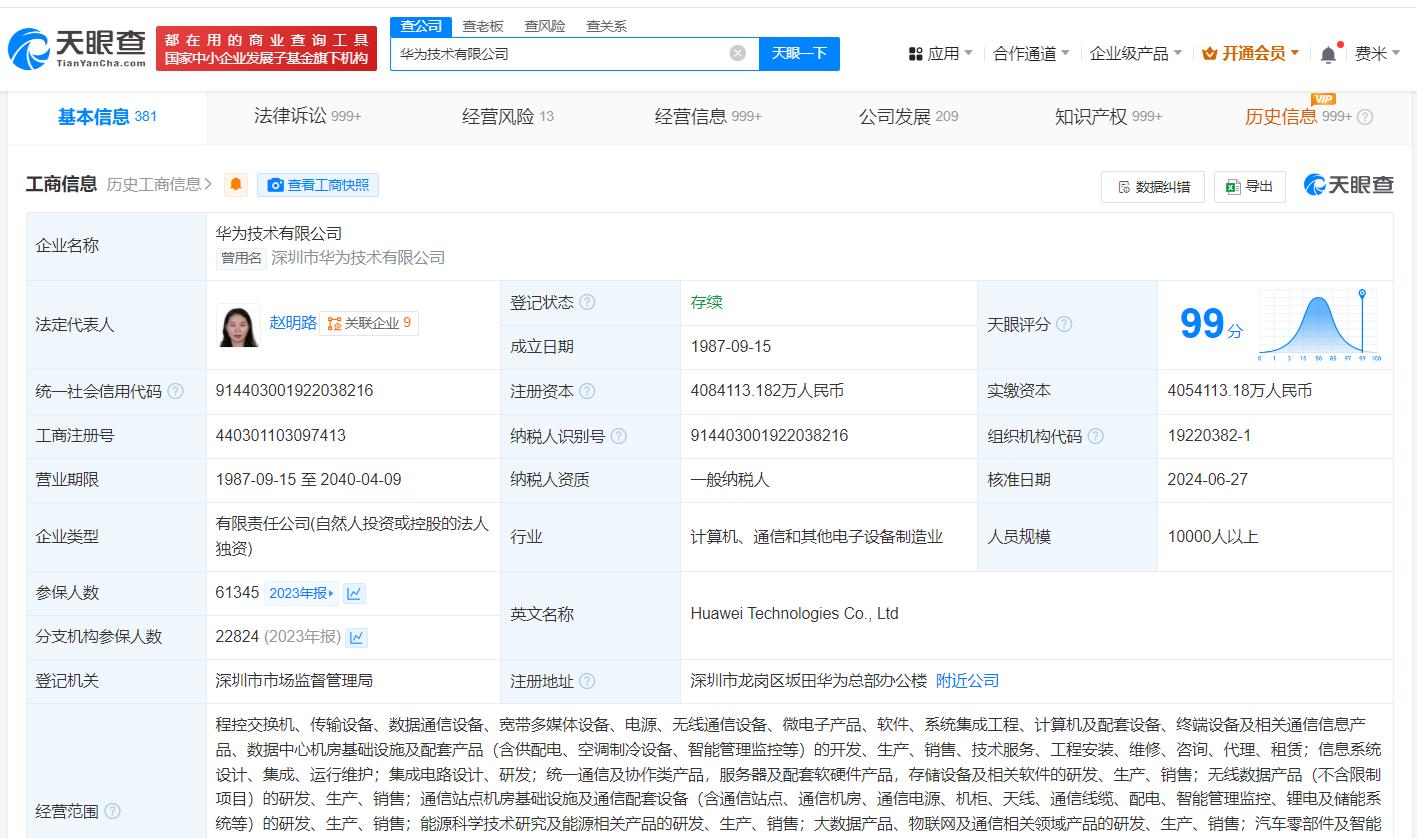Expand the 2023年报 report tag
Viewport: 1417px width, 838px height.
pos(301,593)
